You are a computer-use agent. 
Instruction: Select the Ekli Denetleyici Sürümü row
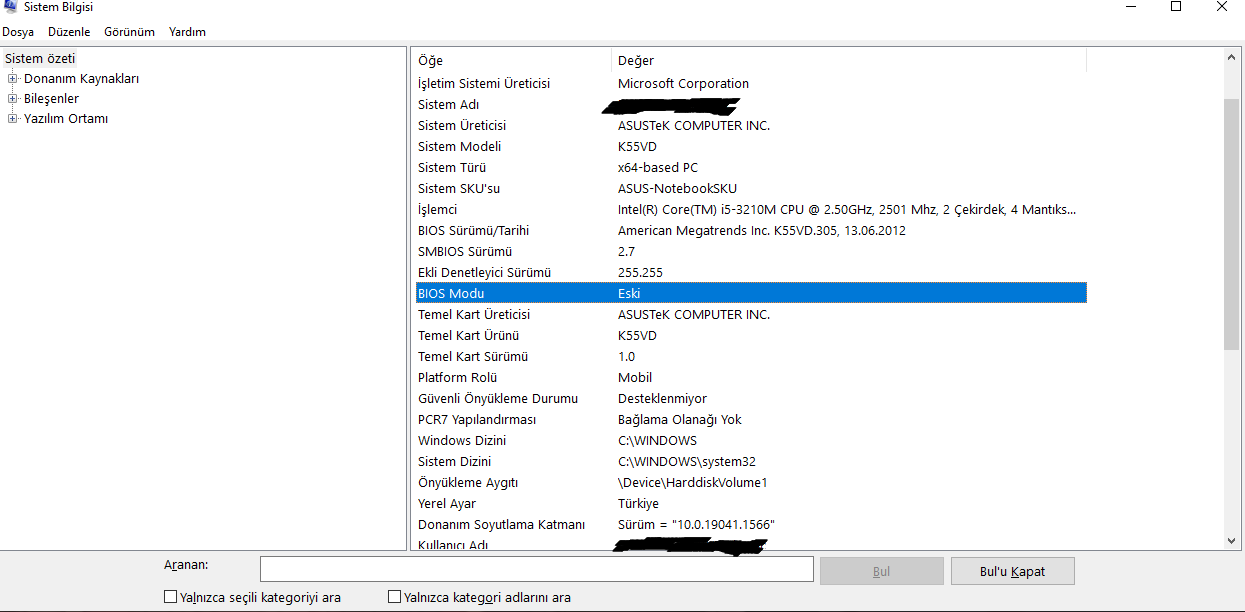point(751,272)
